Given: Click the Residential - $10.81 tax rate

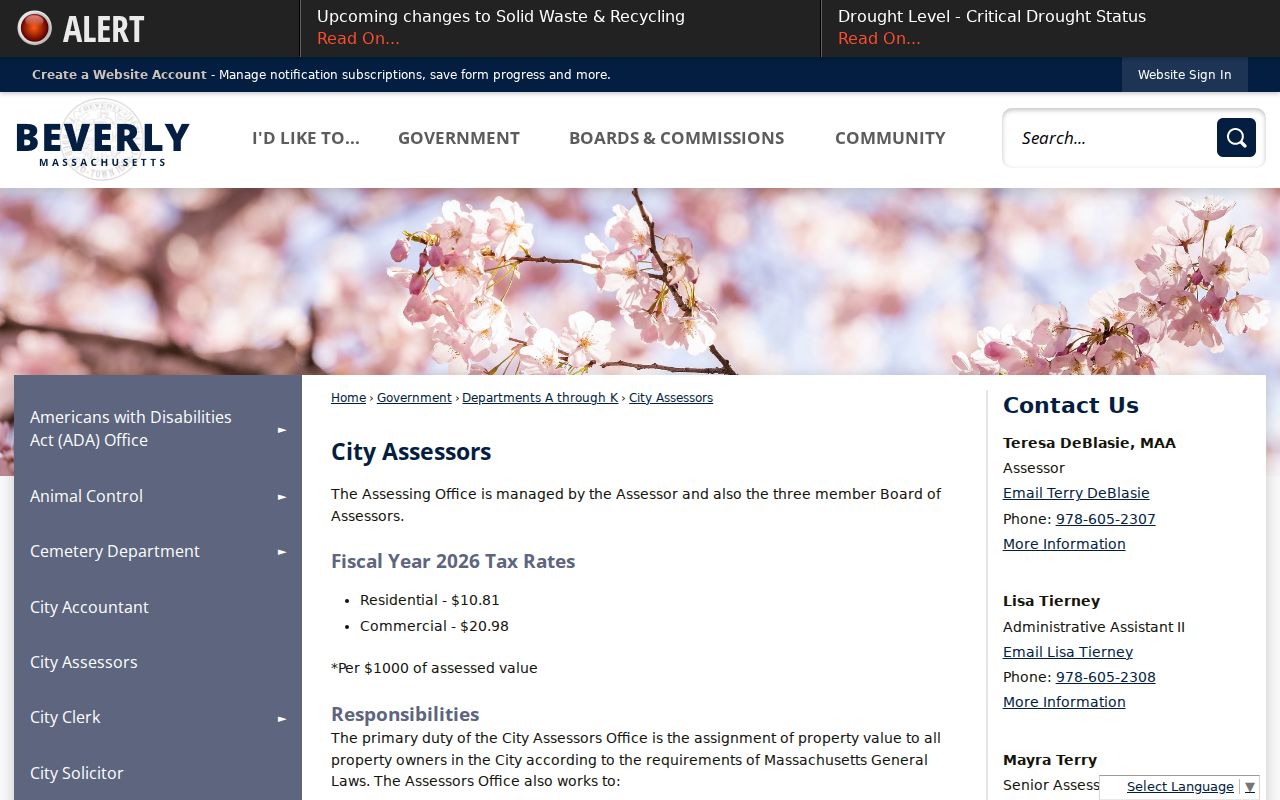Looking at the screenshot, I should point(430,600).
